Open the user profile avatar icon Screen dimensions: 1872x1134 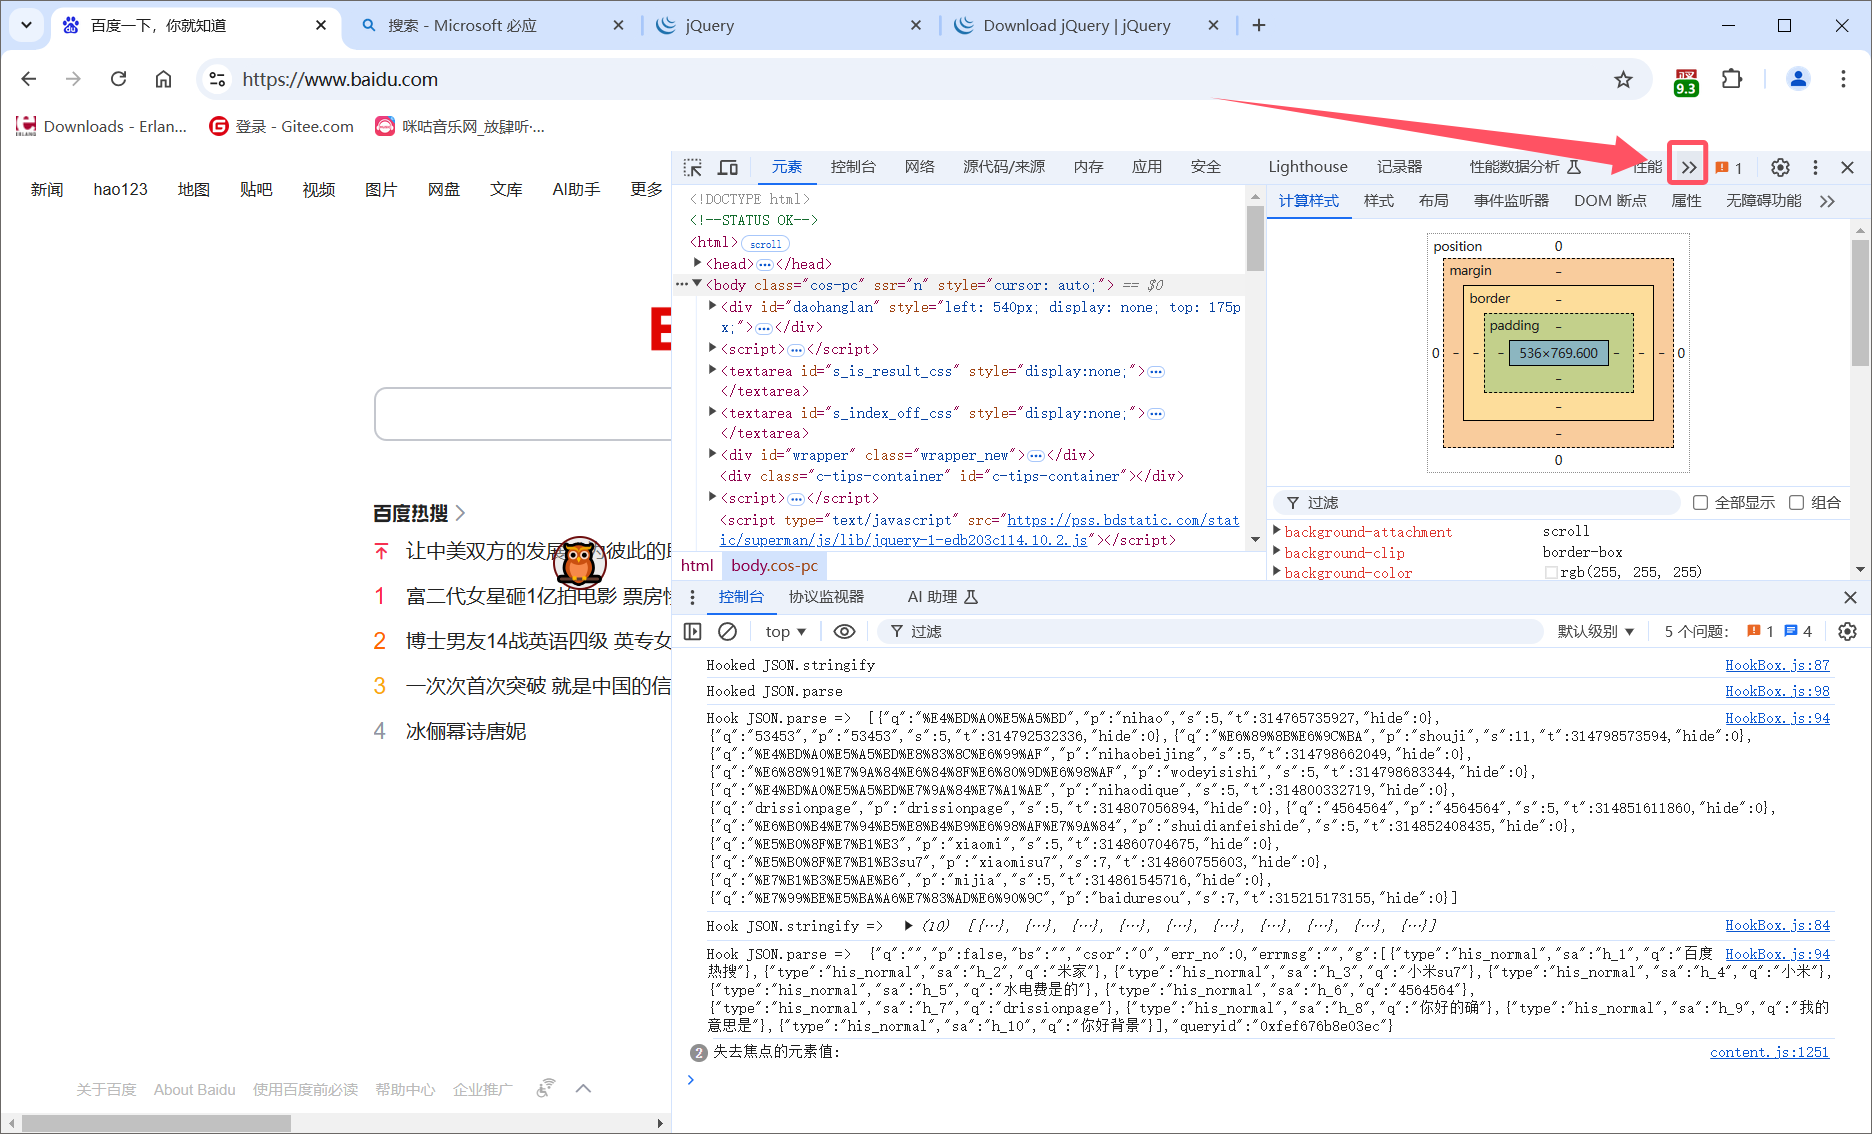[x=1797, y=79]
